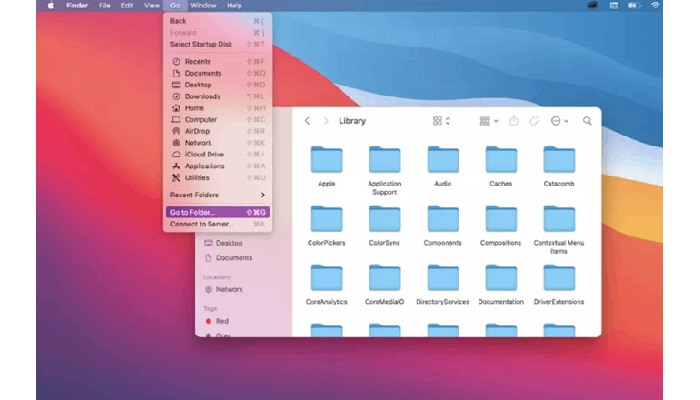Image resolution: width=700 pixels, height=400 pixels.
Task: Click the battery status icon
Action: click(634, 5)
